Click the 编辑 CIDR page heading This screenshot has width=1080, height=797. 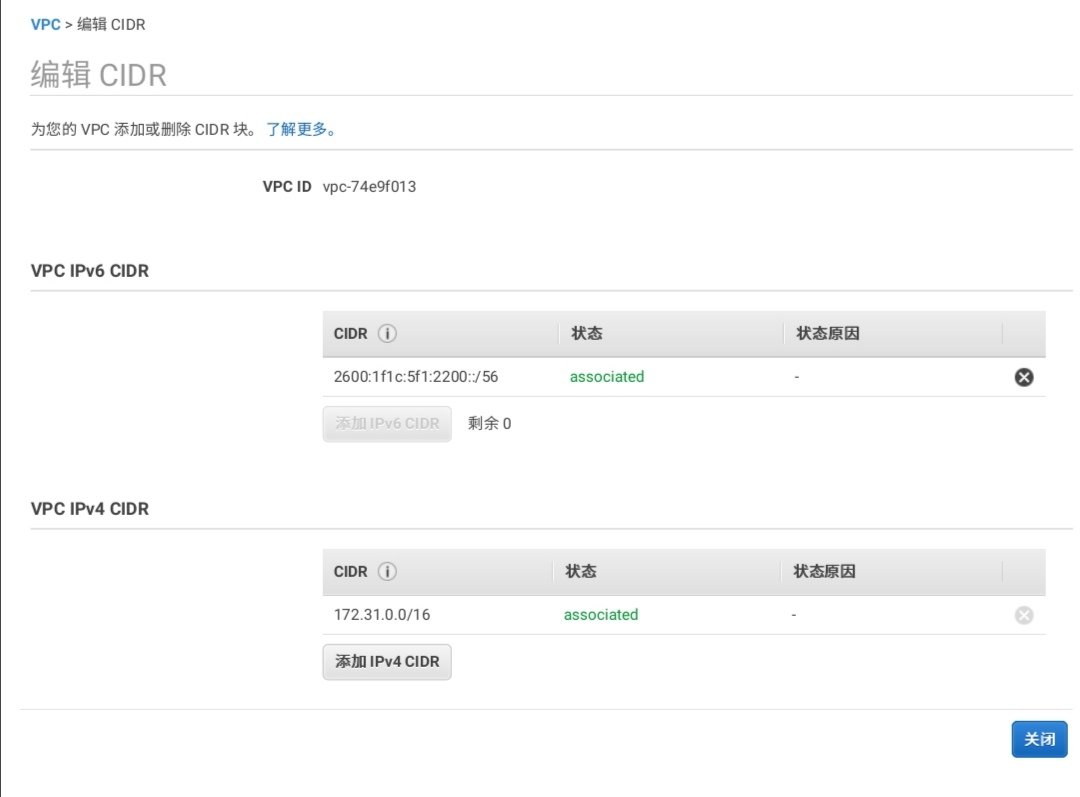tap(98, 75)
